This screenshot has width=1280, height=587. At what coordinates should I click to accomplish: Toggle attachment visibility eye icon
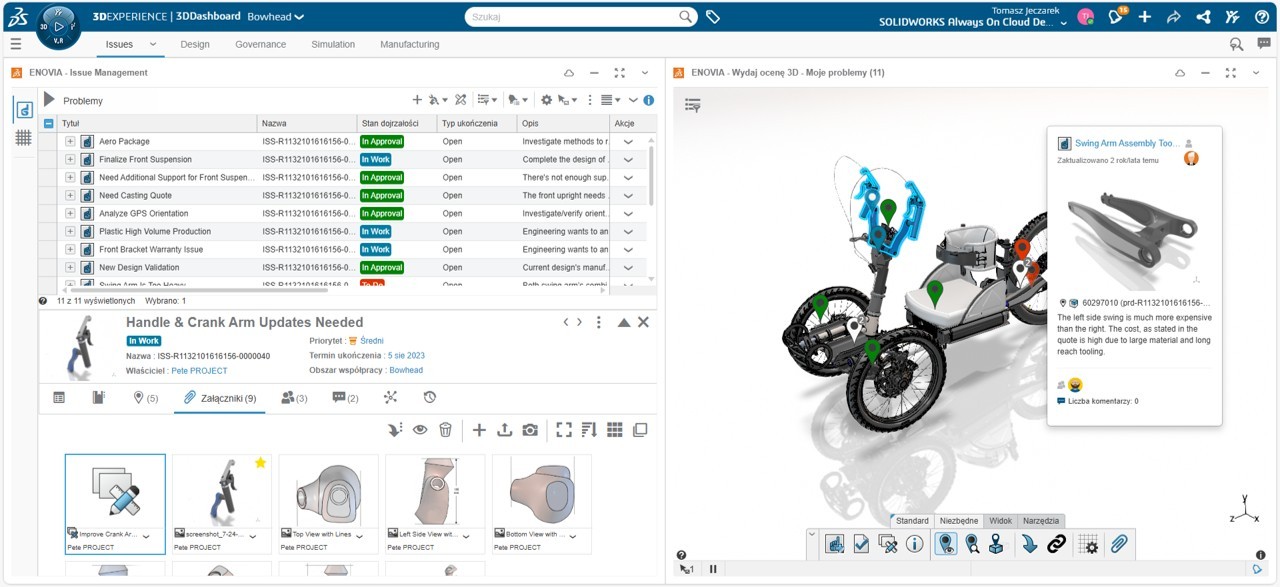tap(420, 429)
